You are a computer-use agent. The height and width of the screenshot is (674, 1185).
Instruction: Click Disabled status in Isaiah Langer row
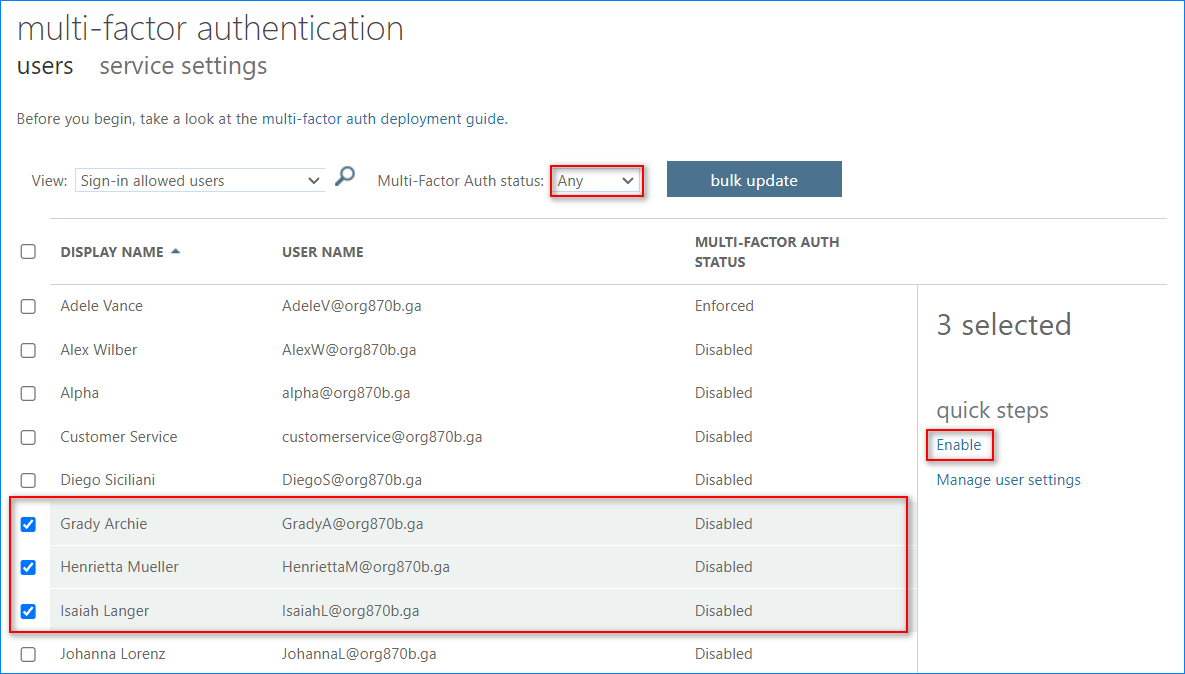click(723, 611)
